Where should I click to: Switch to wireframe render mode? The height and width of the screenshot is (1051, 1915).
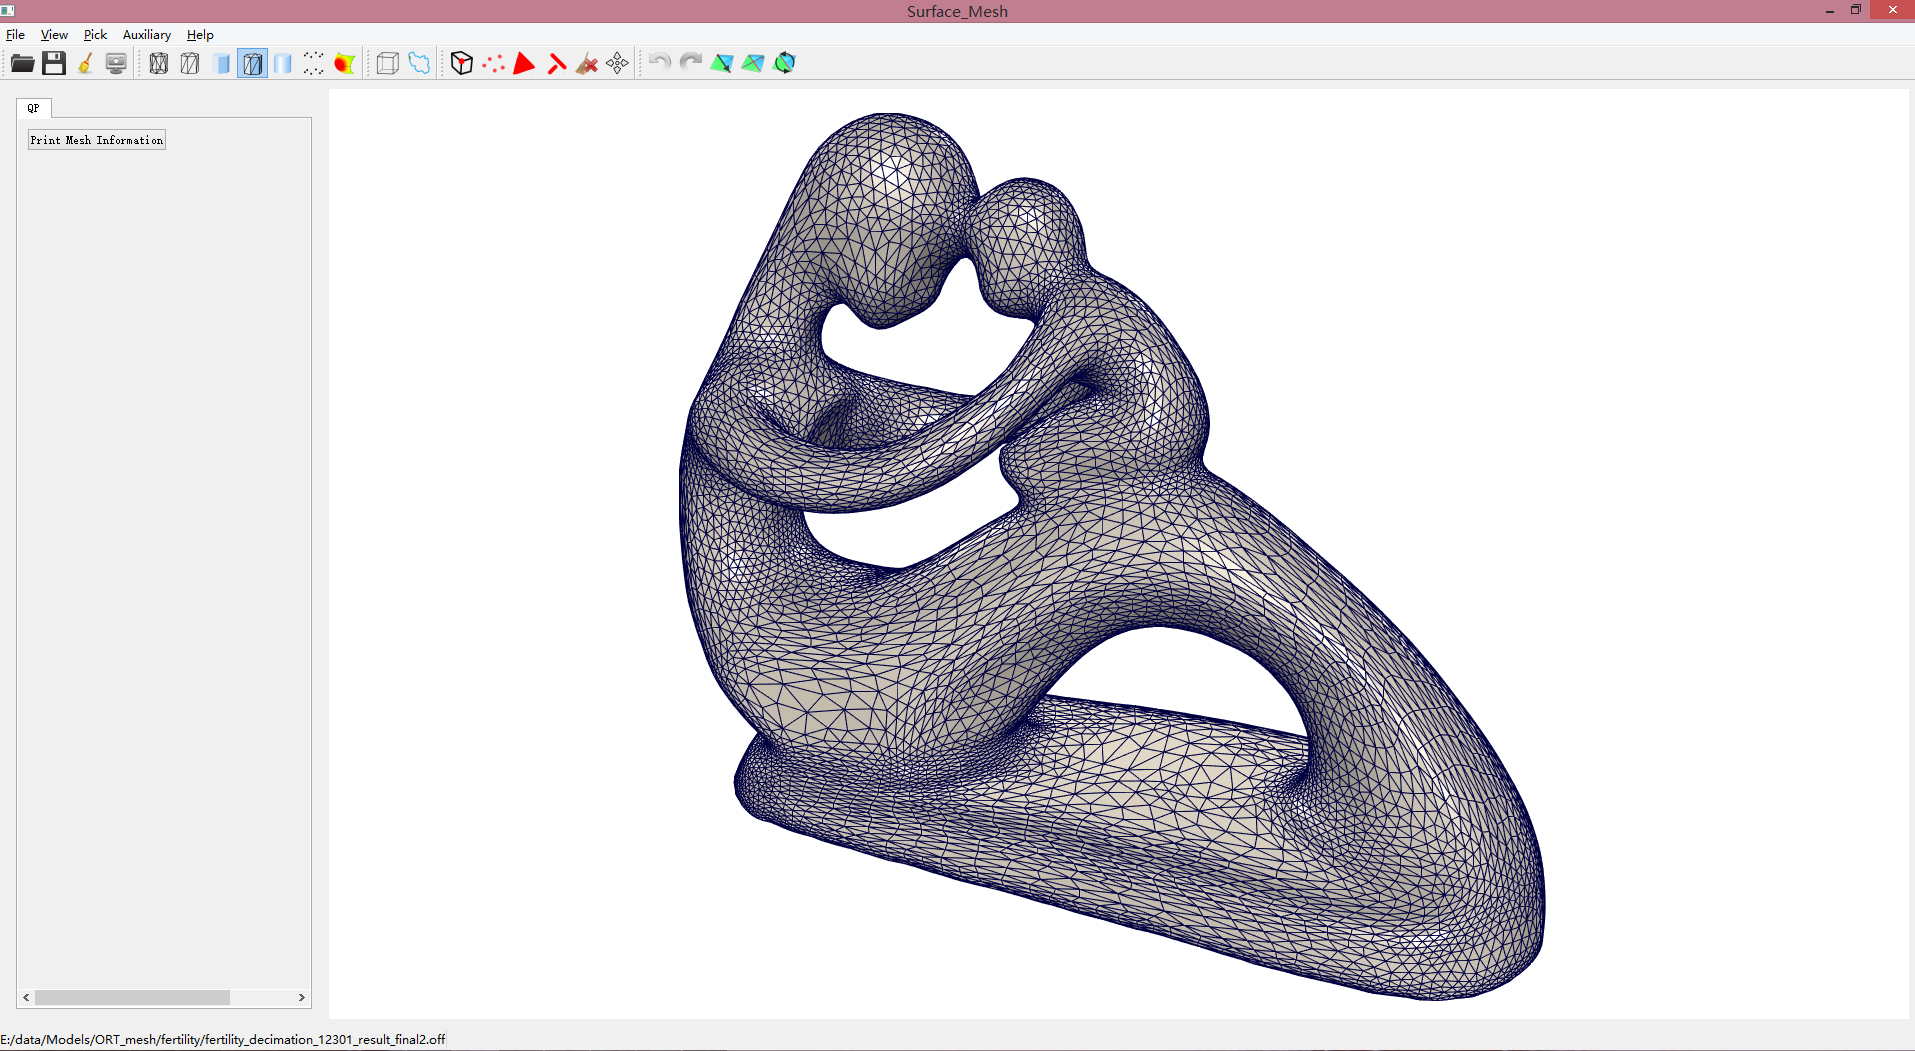coord(158,64)
